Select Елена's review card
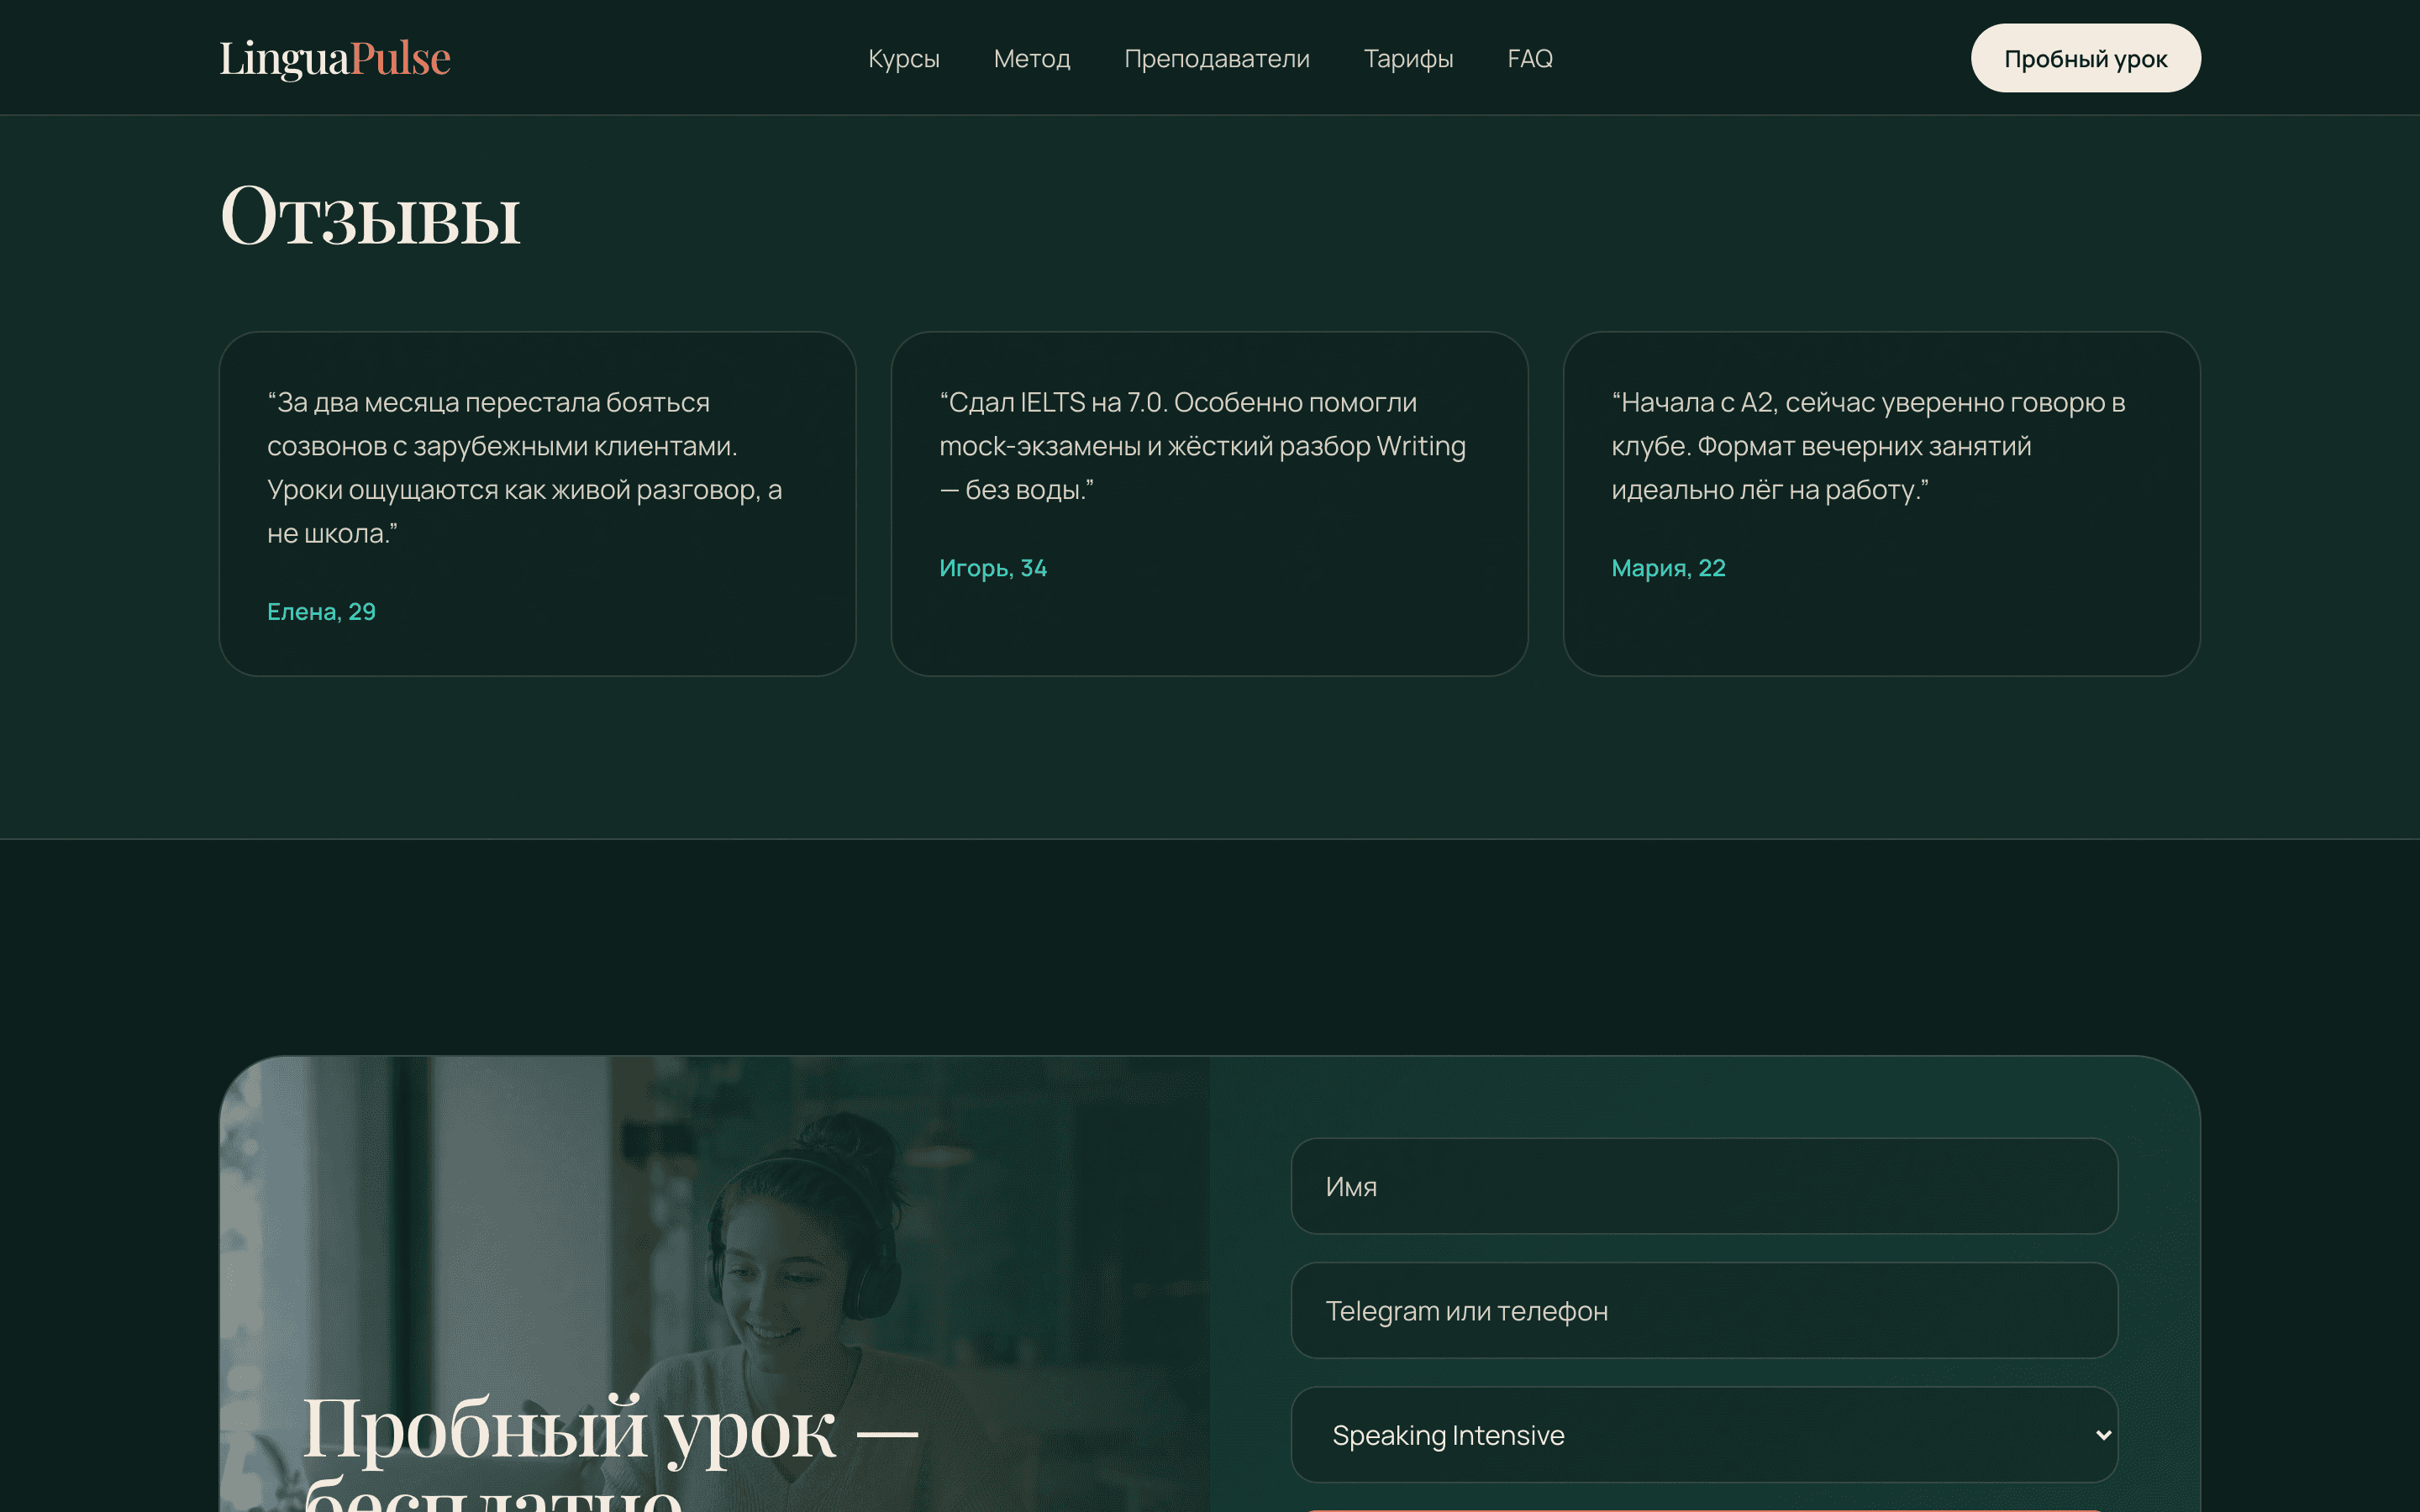This screenshot has height=1512, width=2420. click(537, 504)
